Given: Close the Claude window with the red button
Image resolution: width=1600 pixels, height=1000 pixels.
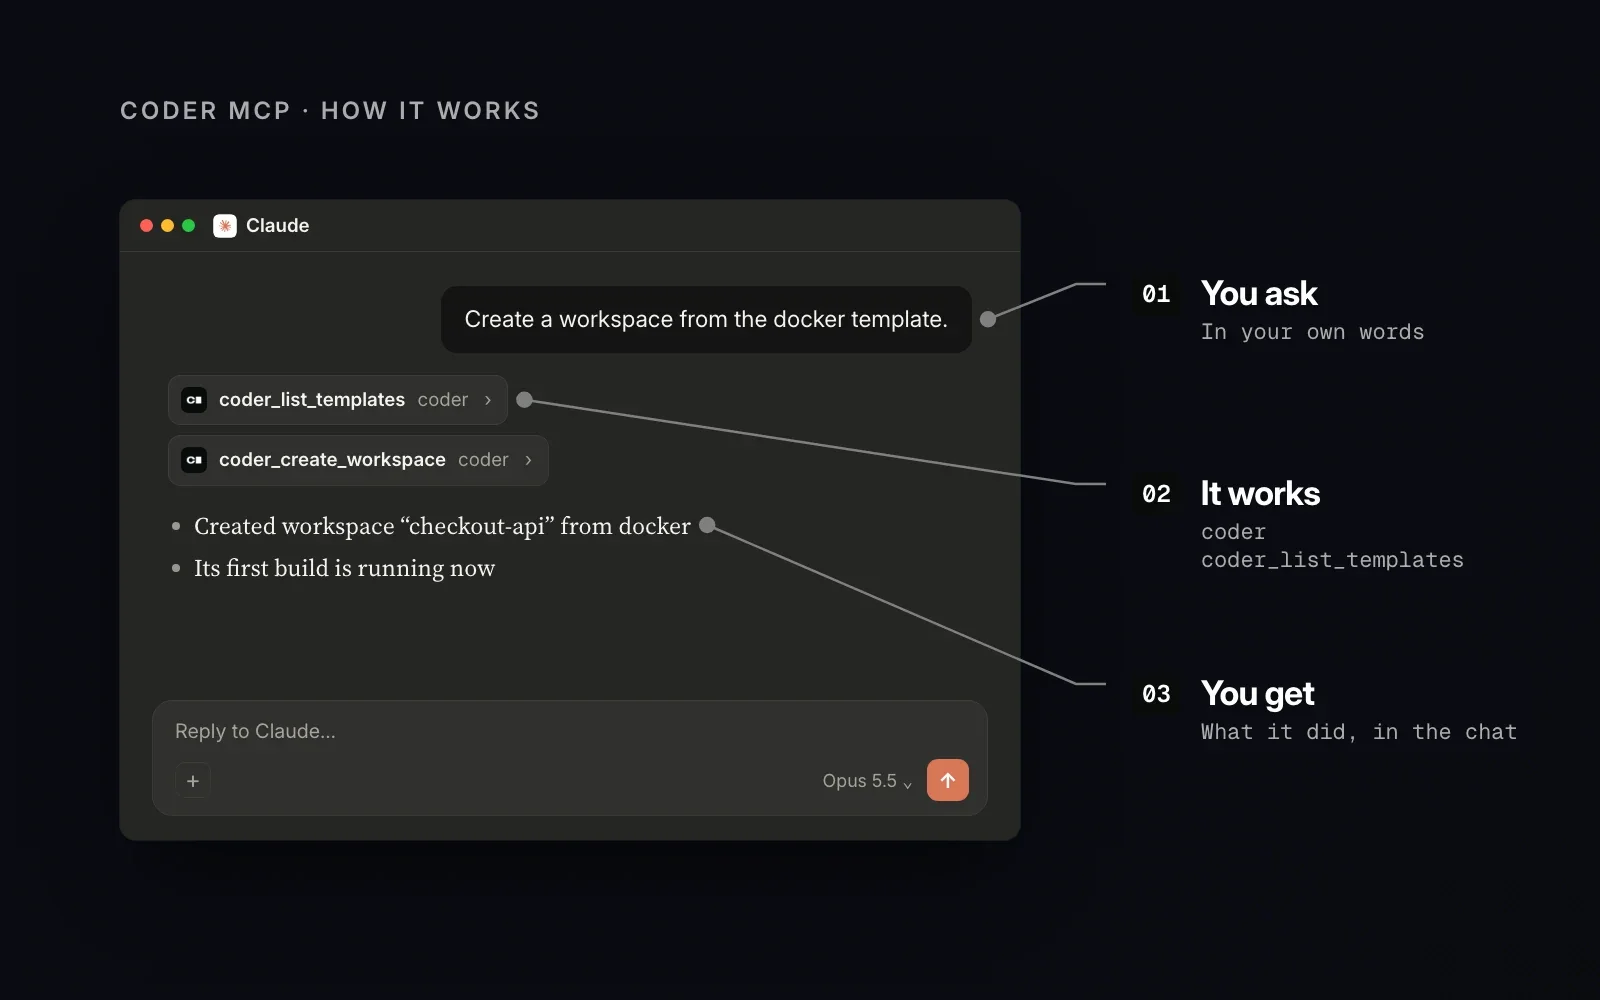Looking at the screenshot, I should [x=146, y=226].
